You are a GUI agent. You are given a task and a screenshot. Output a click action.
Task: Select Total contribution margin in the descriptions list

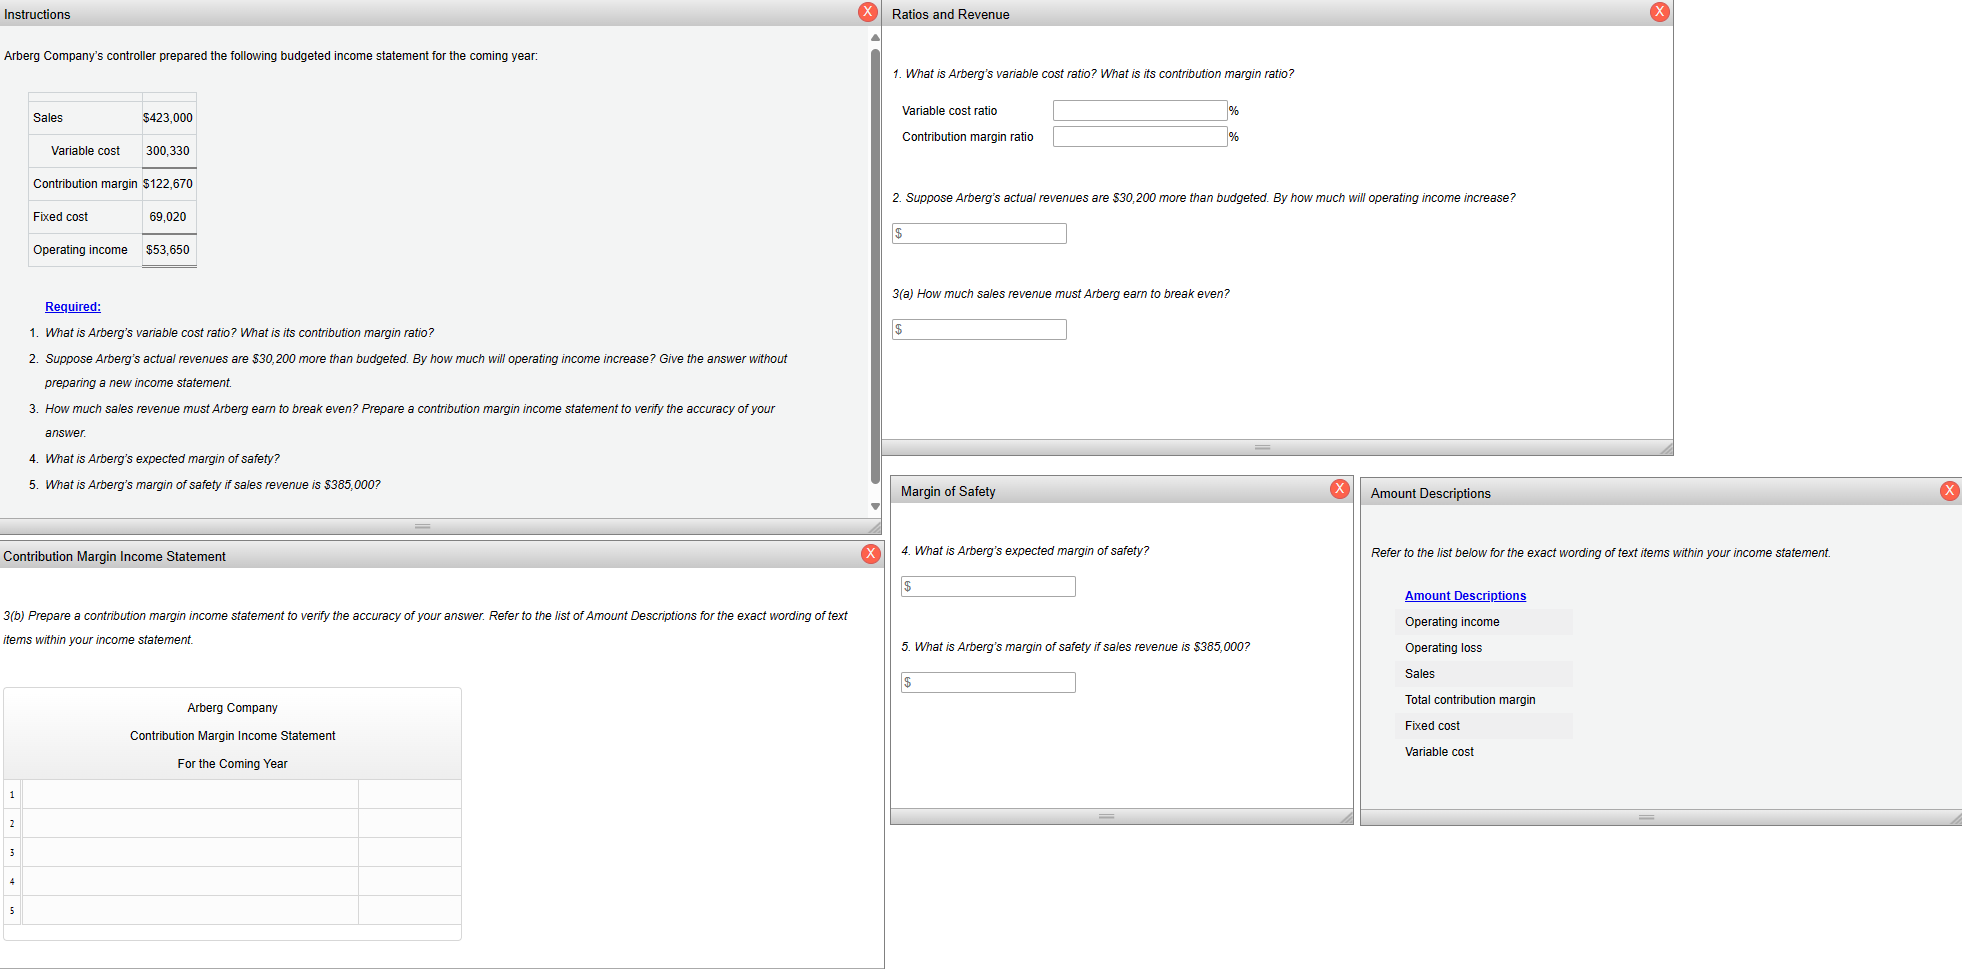click(1470, 700)
